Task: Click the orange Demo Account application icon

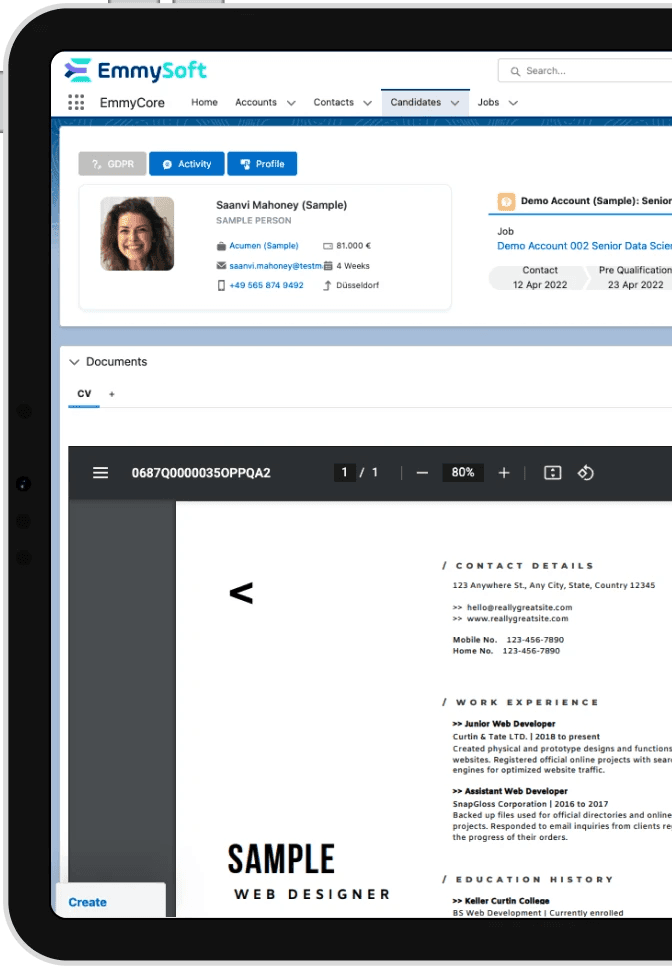Action: click(x=506, y=201)
